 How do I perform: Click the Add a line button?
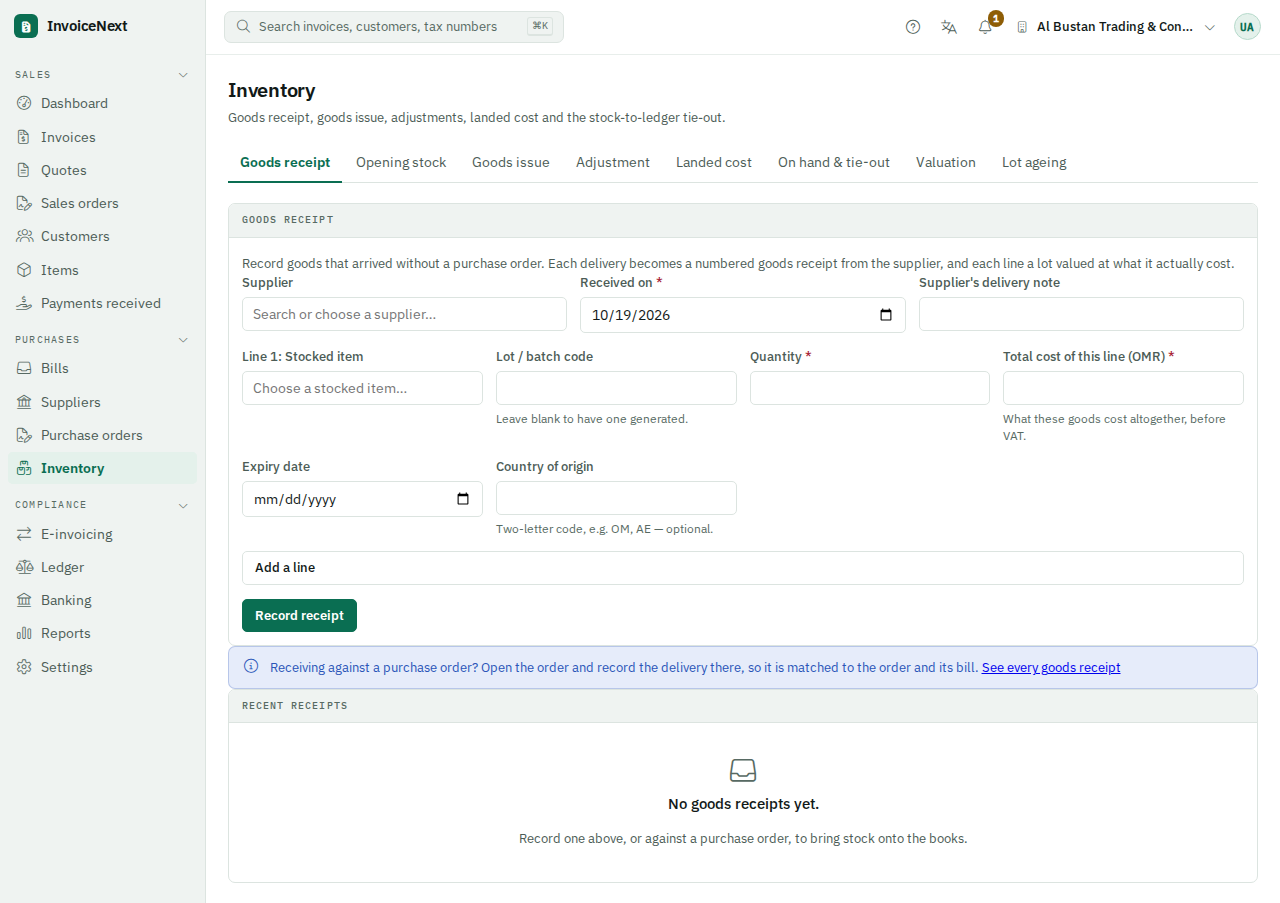pos(743,568)
